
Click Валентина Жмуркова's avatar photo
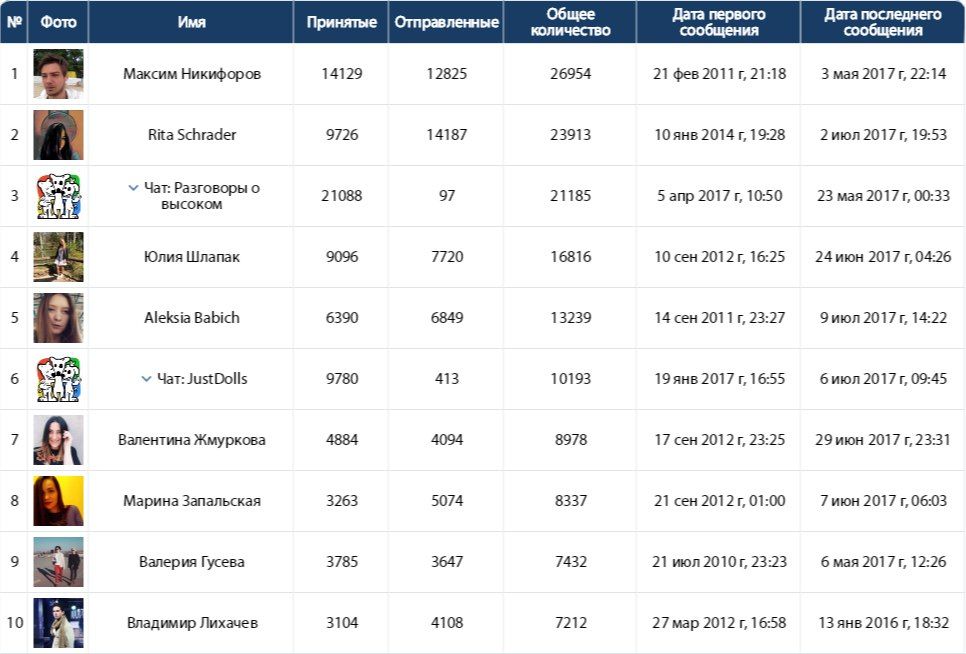58,440
